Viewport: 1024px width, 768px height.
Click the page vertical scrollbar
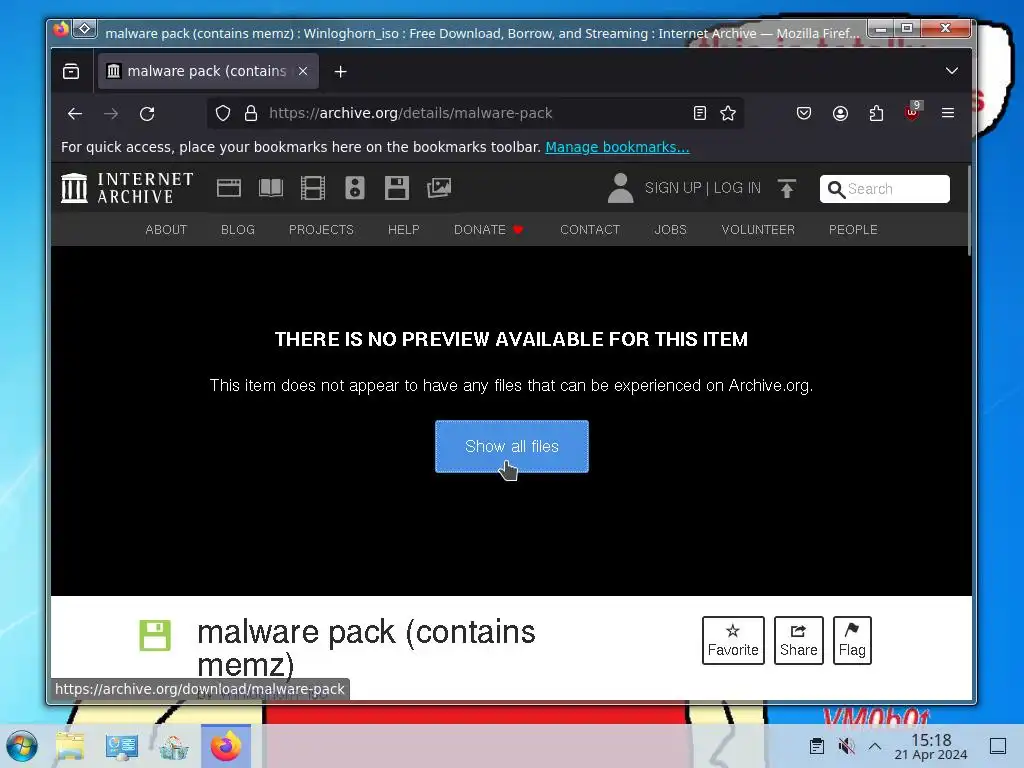(x=969, y=210)
